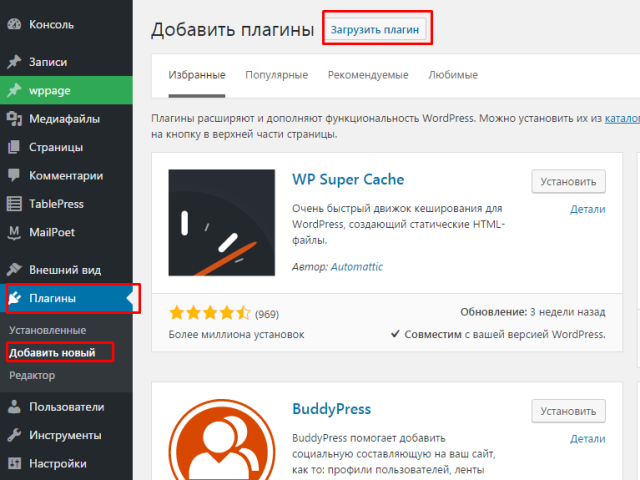The width and height of the screenshot is (640, 480).
Task: Open the TablePress menu label
Action: tap(56, 204)
